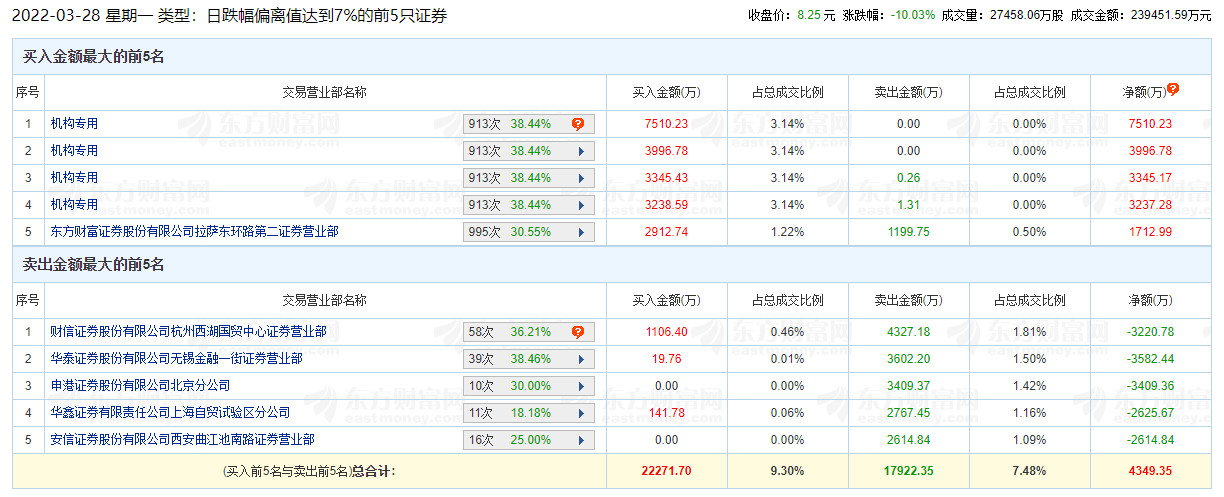Screen dimensions: 1224x497
Task: Expand the arrow in the 机构专用 row with 3238.59
Action: (x=580, y=205)
